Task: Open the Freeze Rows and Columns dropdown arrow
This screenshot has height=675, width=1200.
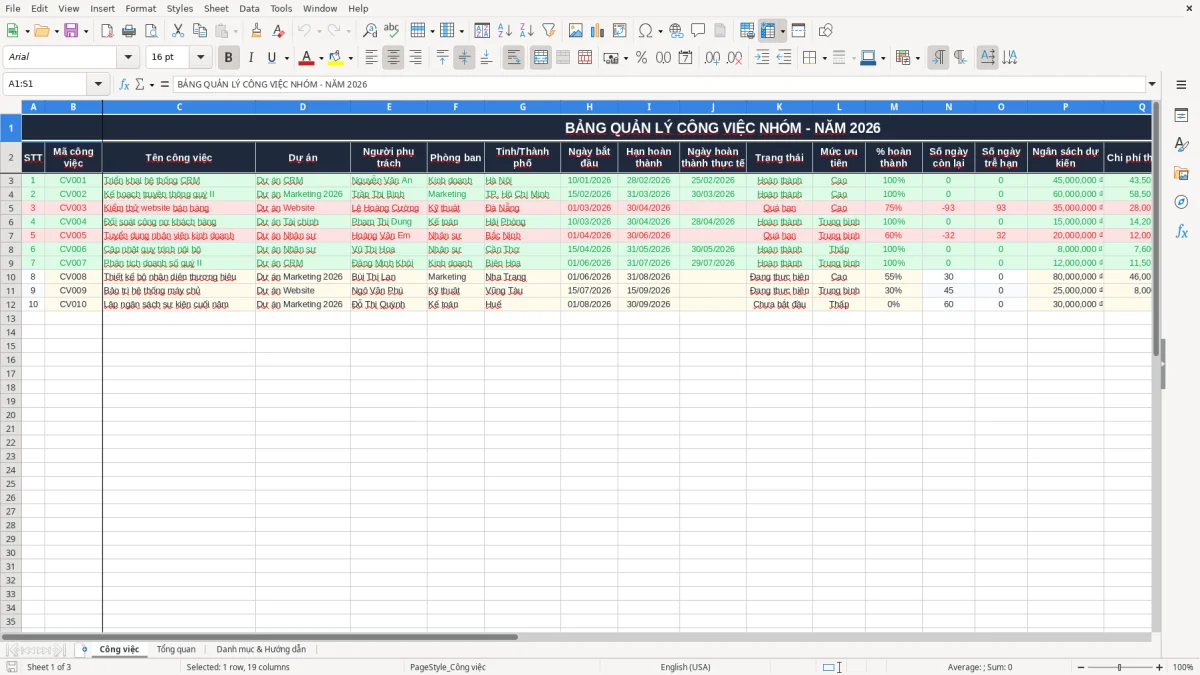Action: pos(783,31)
